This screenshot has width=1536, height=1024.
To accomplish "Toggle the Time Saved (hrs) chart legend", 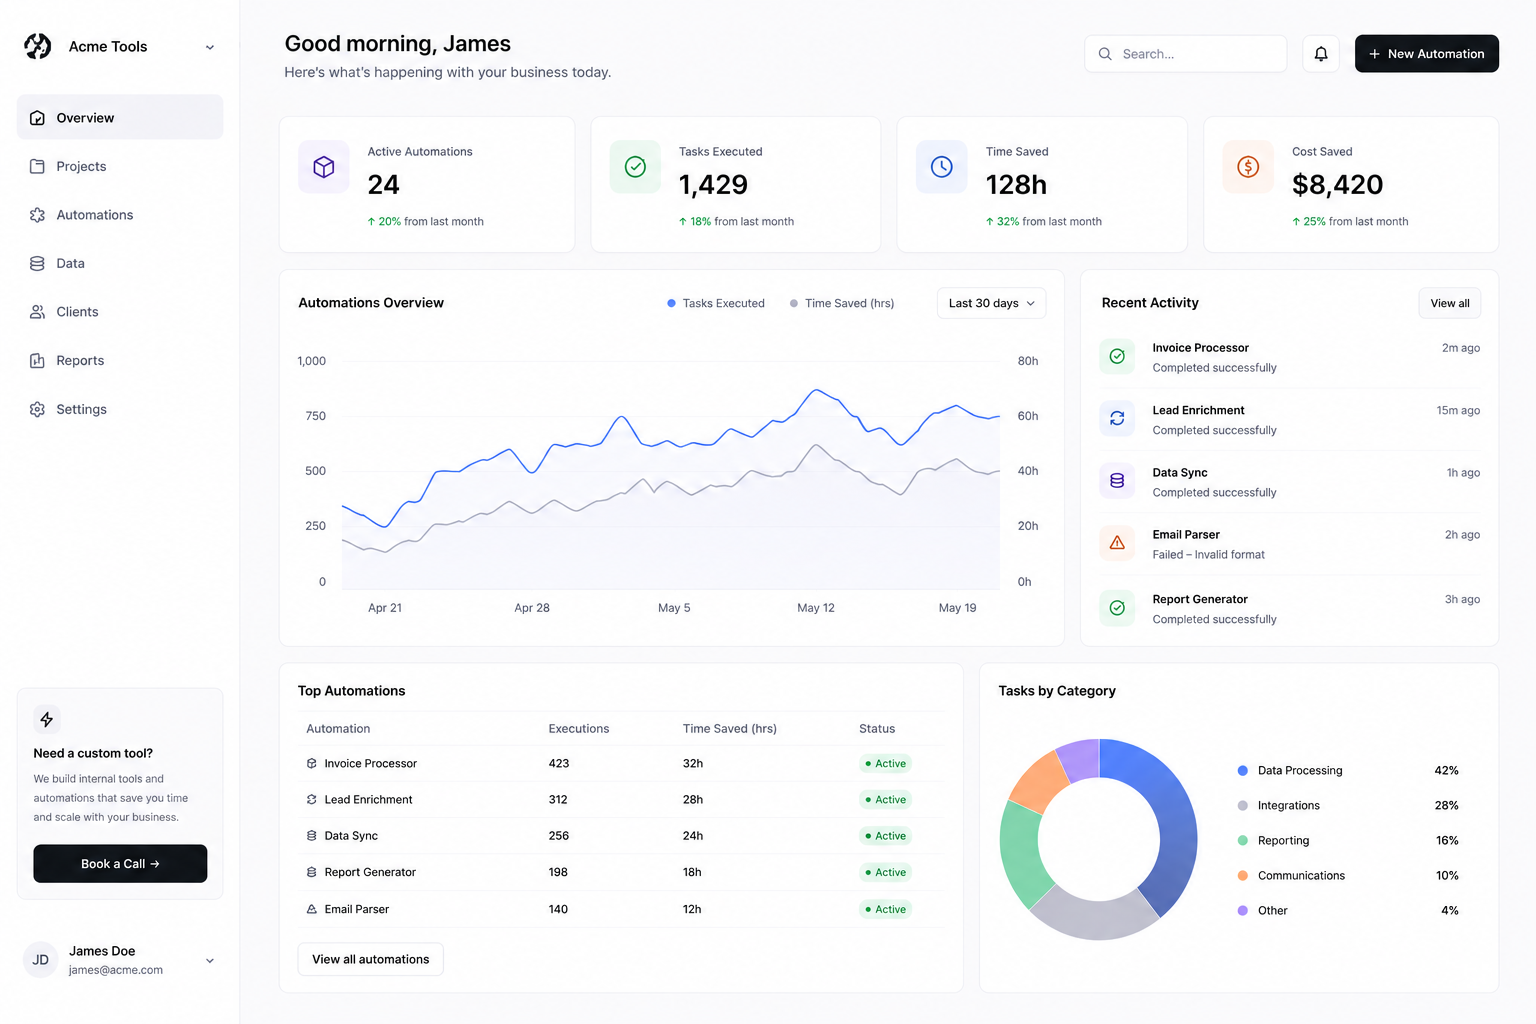I will click(x=842, y=303).
